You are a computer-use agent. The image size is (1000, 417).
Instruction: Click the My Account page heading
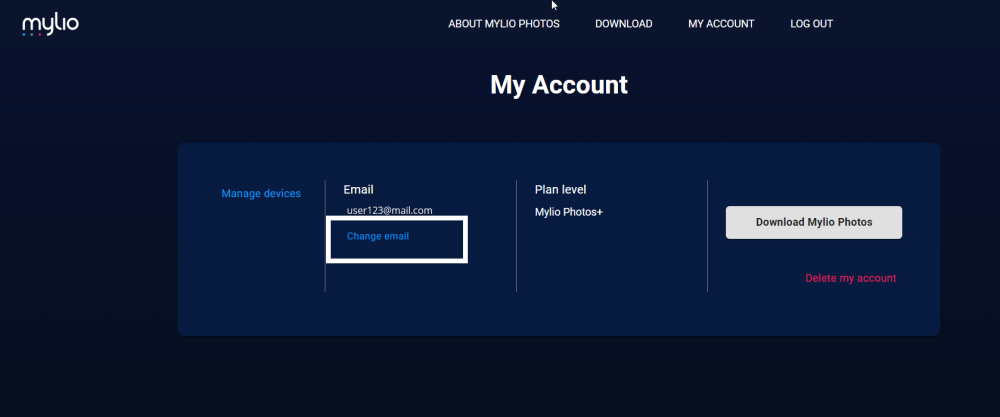coord(559,85)
